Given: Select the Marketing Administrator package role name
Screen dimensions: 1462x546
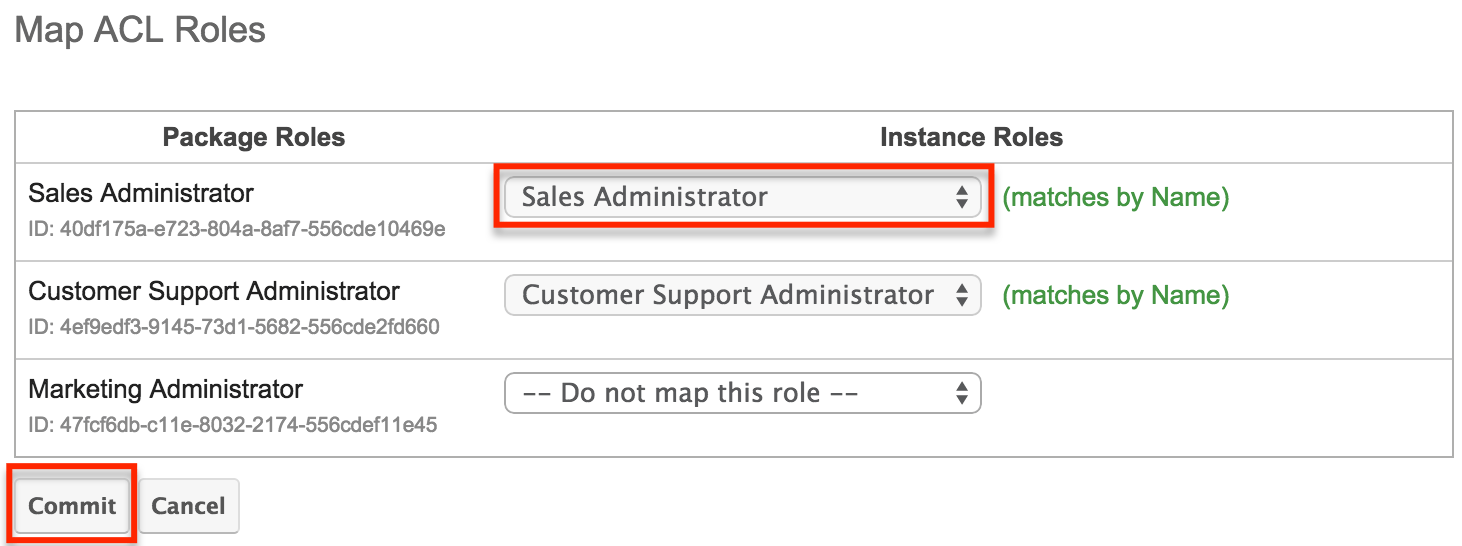Looking at the screenshot, I should pos(165,389).
